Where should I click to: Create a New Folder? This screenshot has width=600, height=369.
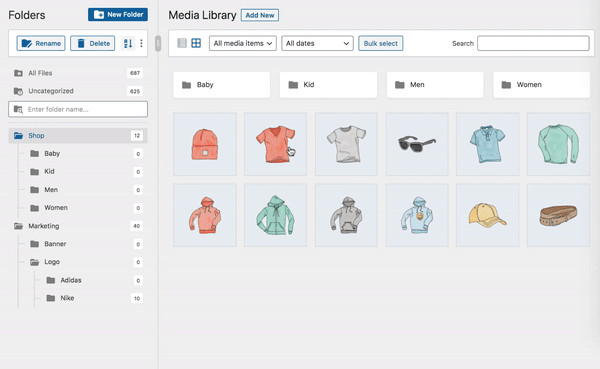click(118, 15)
